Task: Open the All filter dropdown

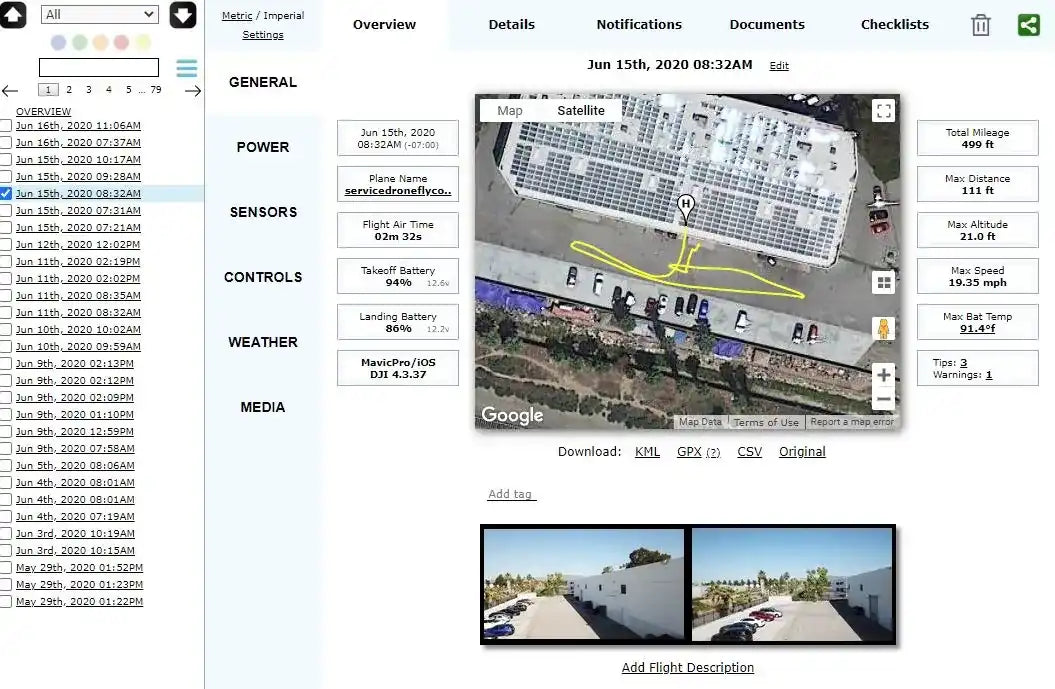Action: [x=100, y=14]
